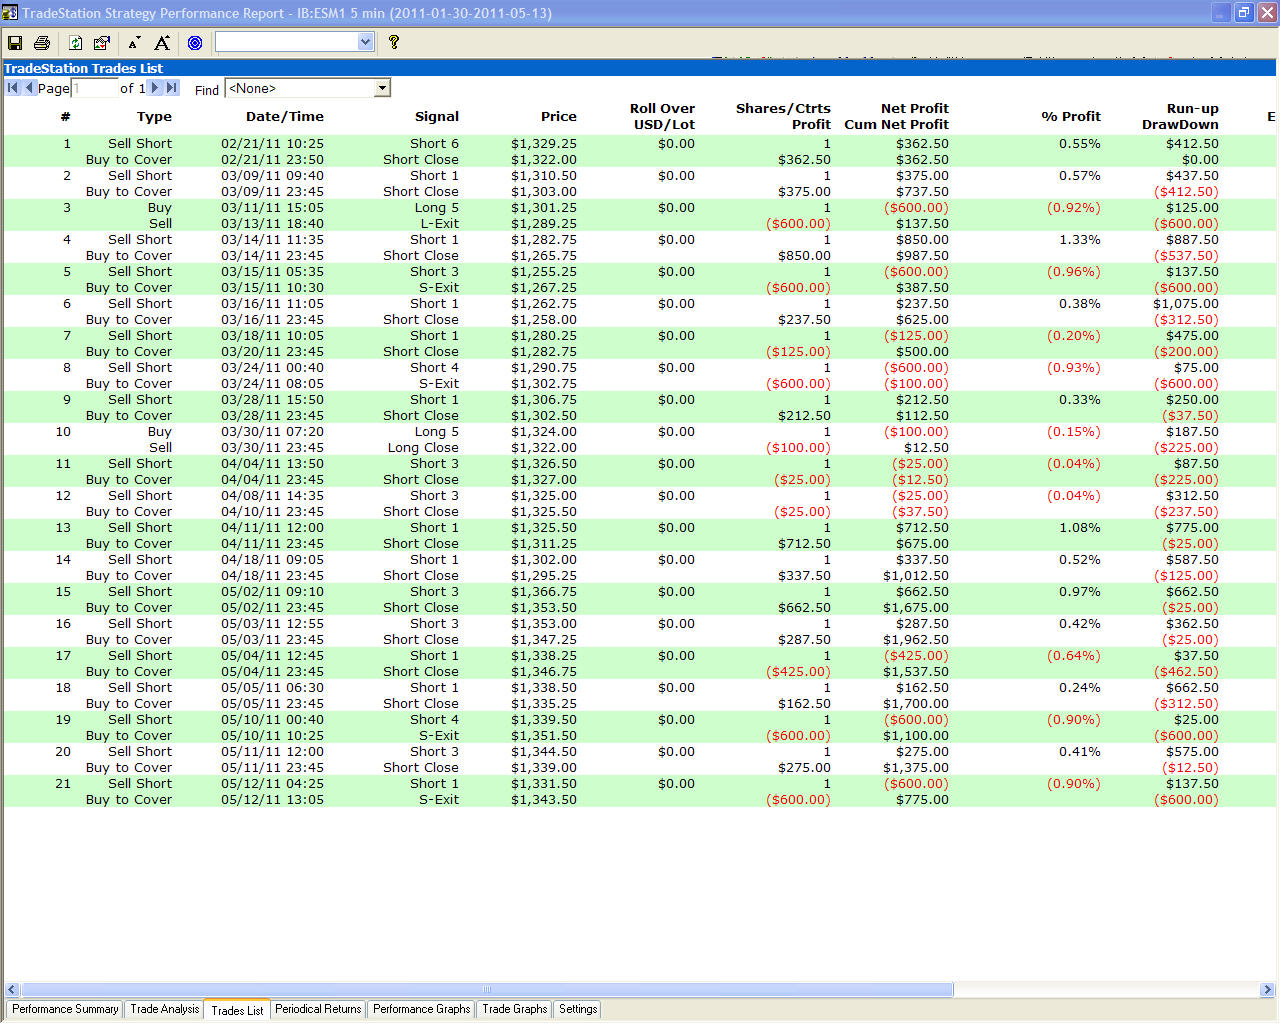Go to next page arrow

tap(155, 88)
